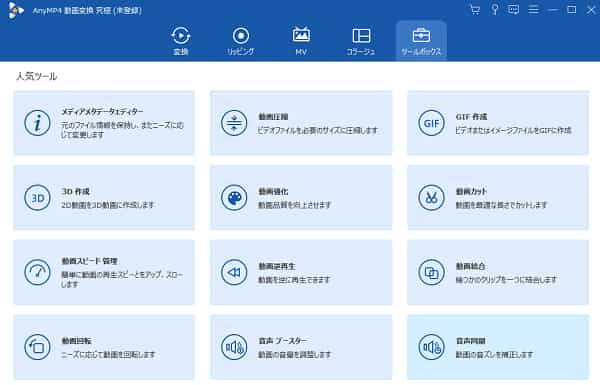Open the 動画逆再生 tool title

tap(277, 266)
